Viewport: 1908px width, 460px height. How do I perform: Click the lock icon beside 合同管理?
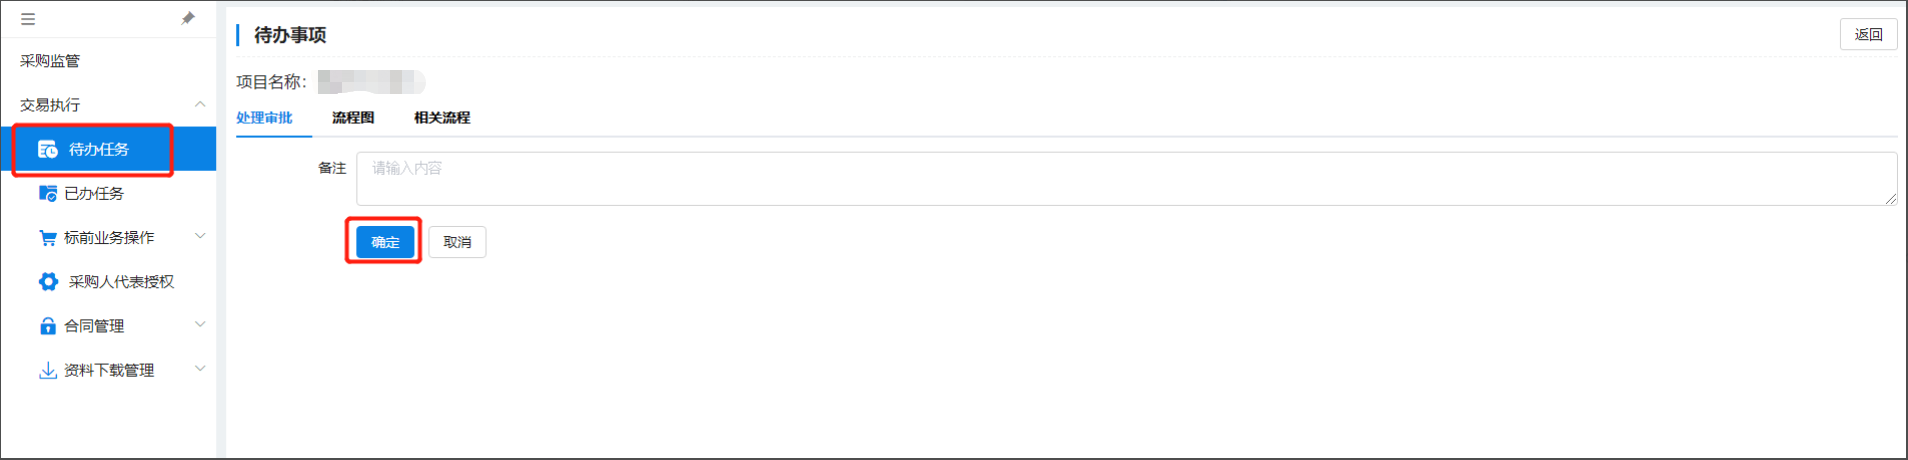point(48,326)
